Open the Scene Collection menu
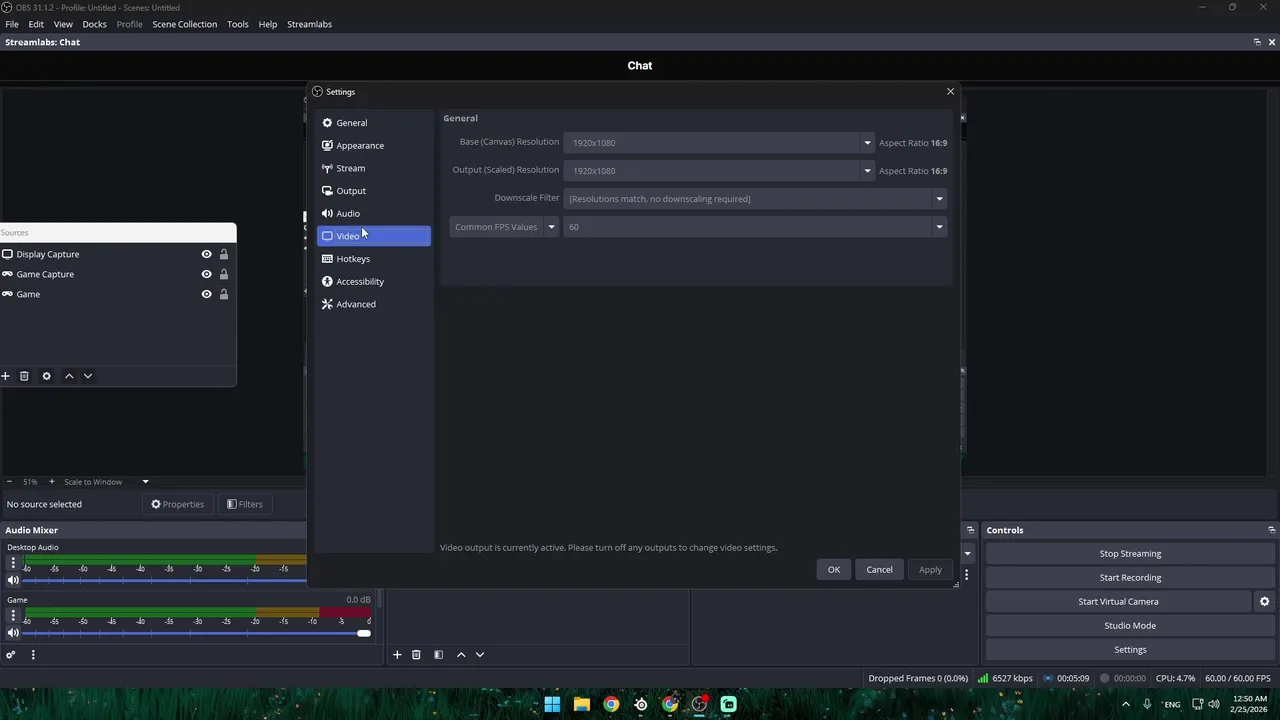Image resolution: width=1280 pixels, height=720 pixels. tap(185, 24)
